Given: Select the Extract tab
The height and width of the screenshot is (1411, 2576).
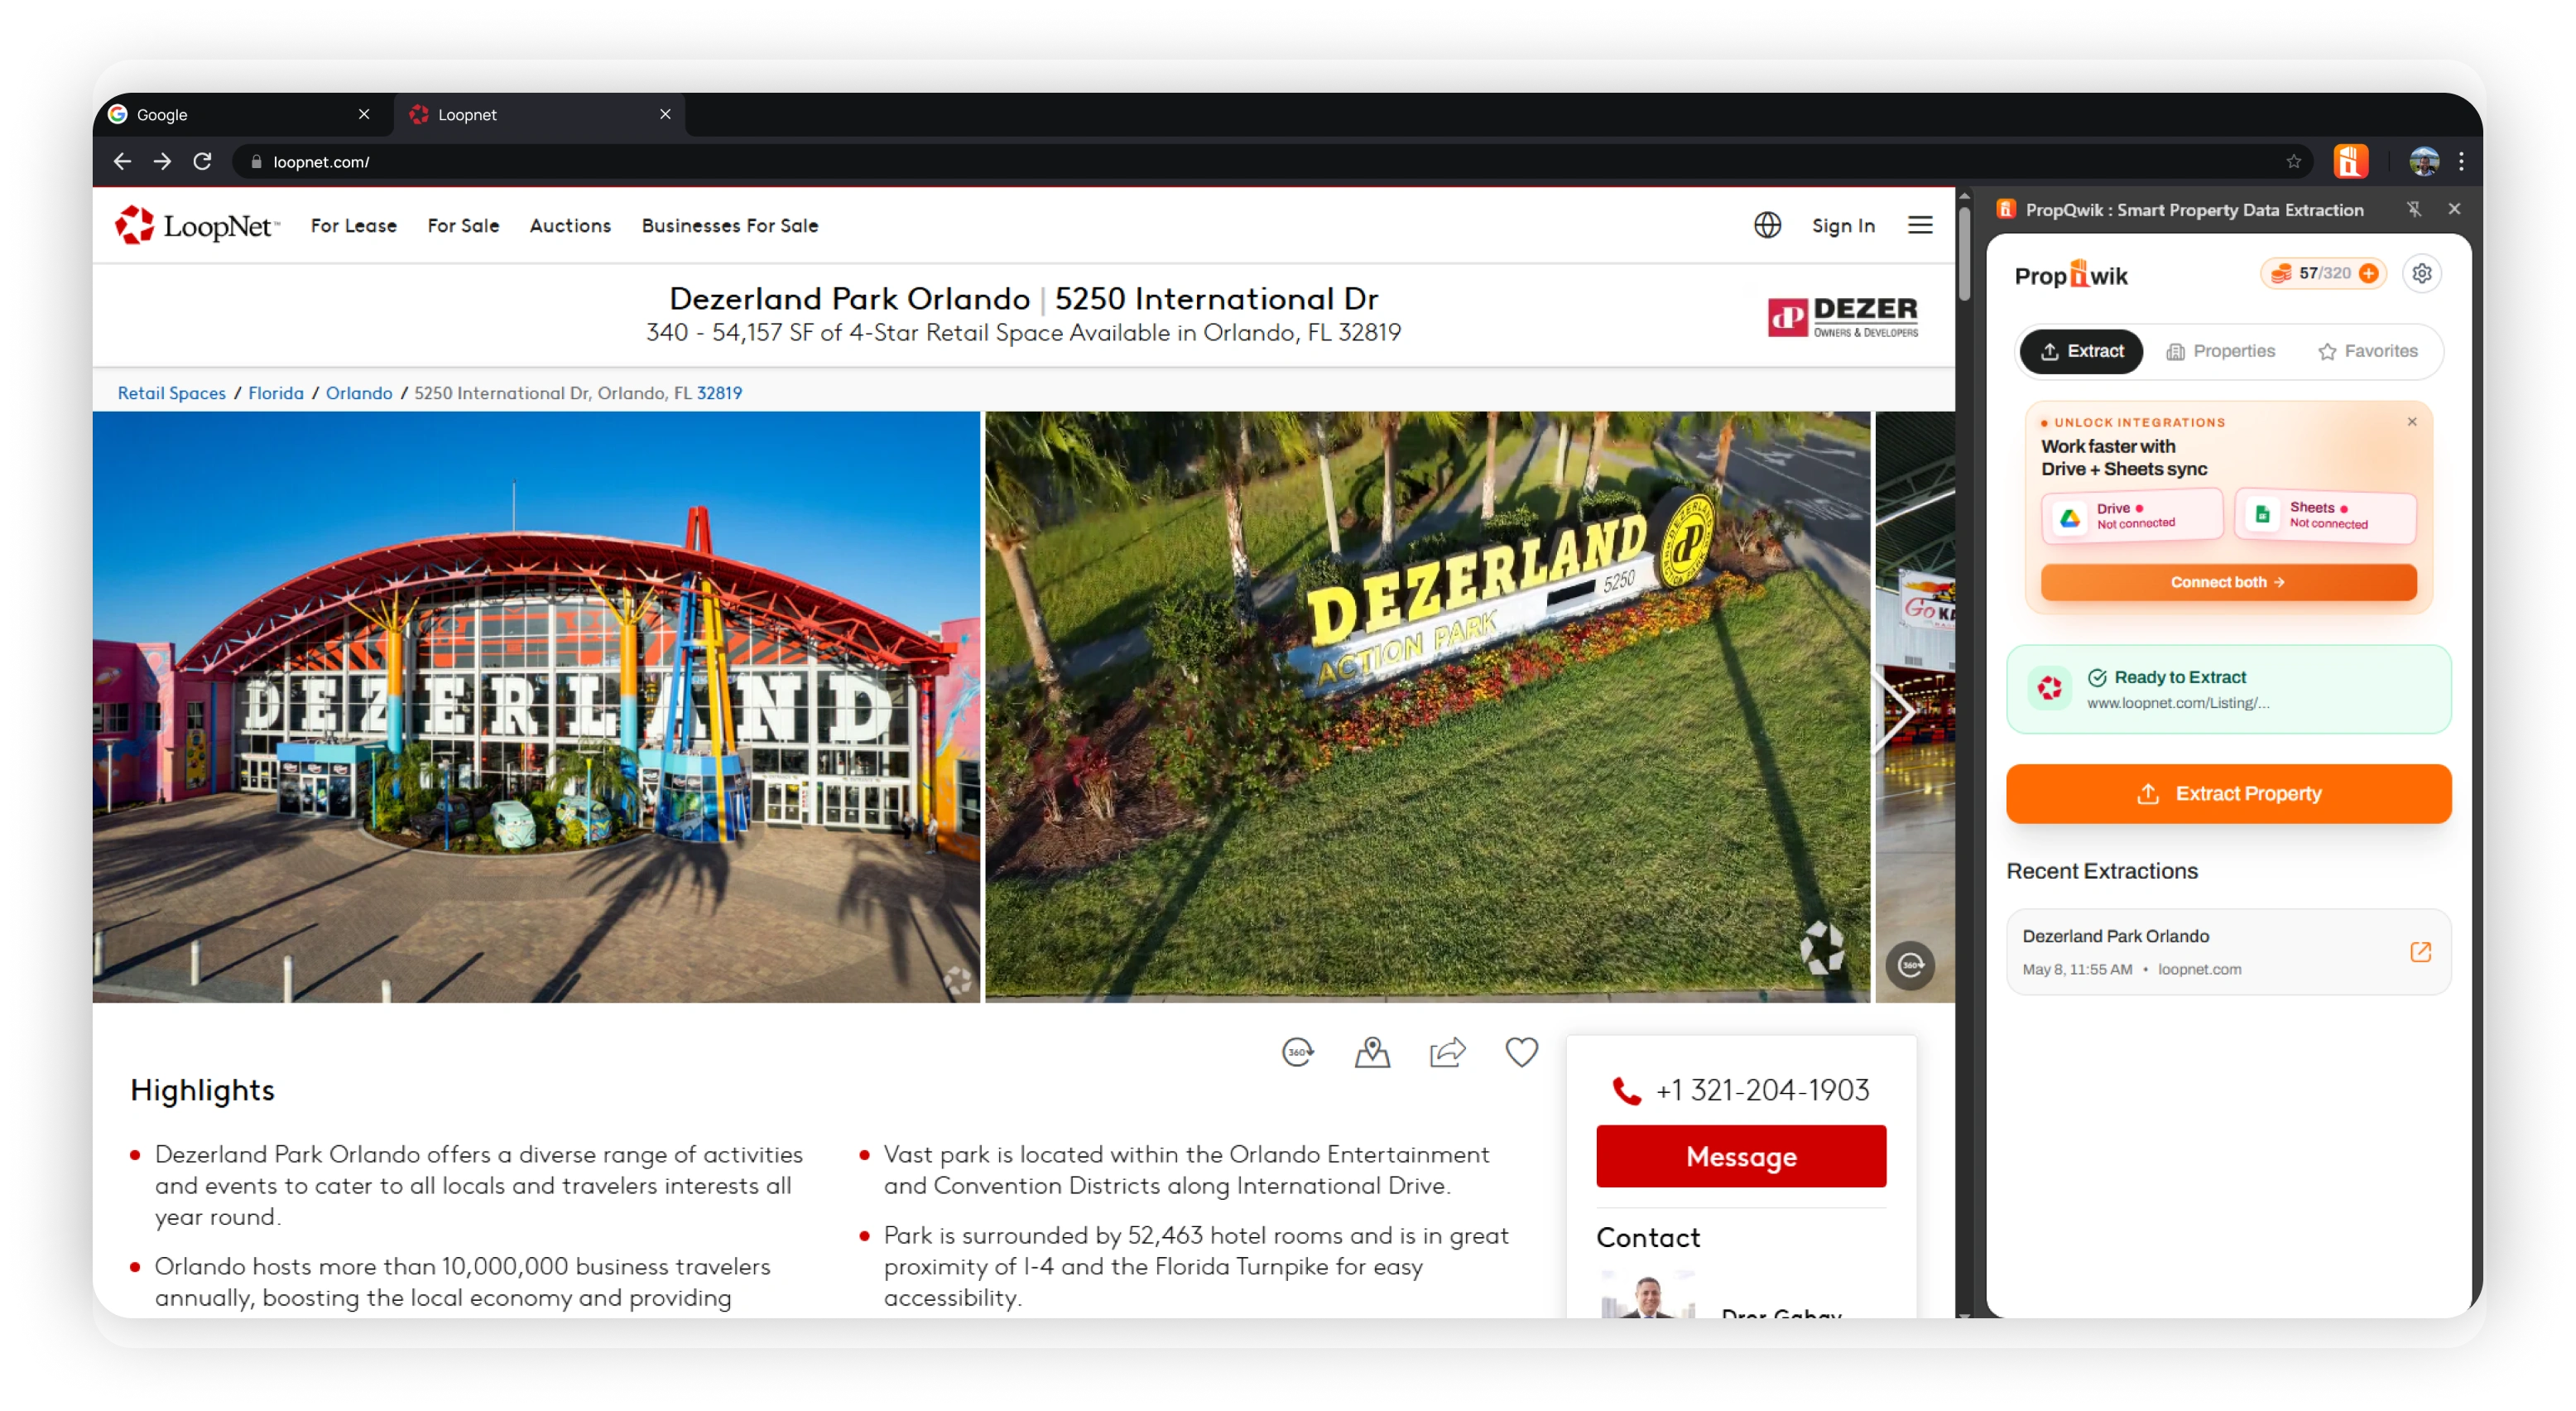Looking at the screenshot, I should 2081,351.
